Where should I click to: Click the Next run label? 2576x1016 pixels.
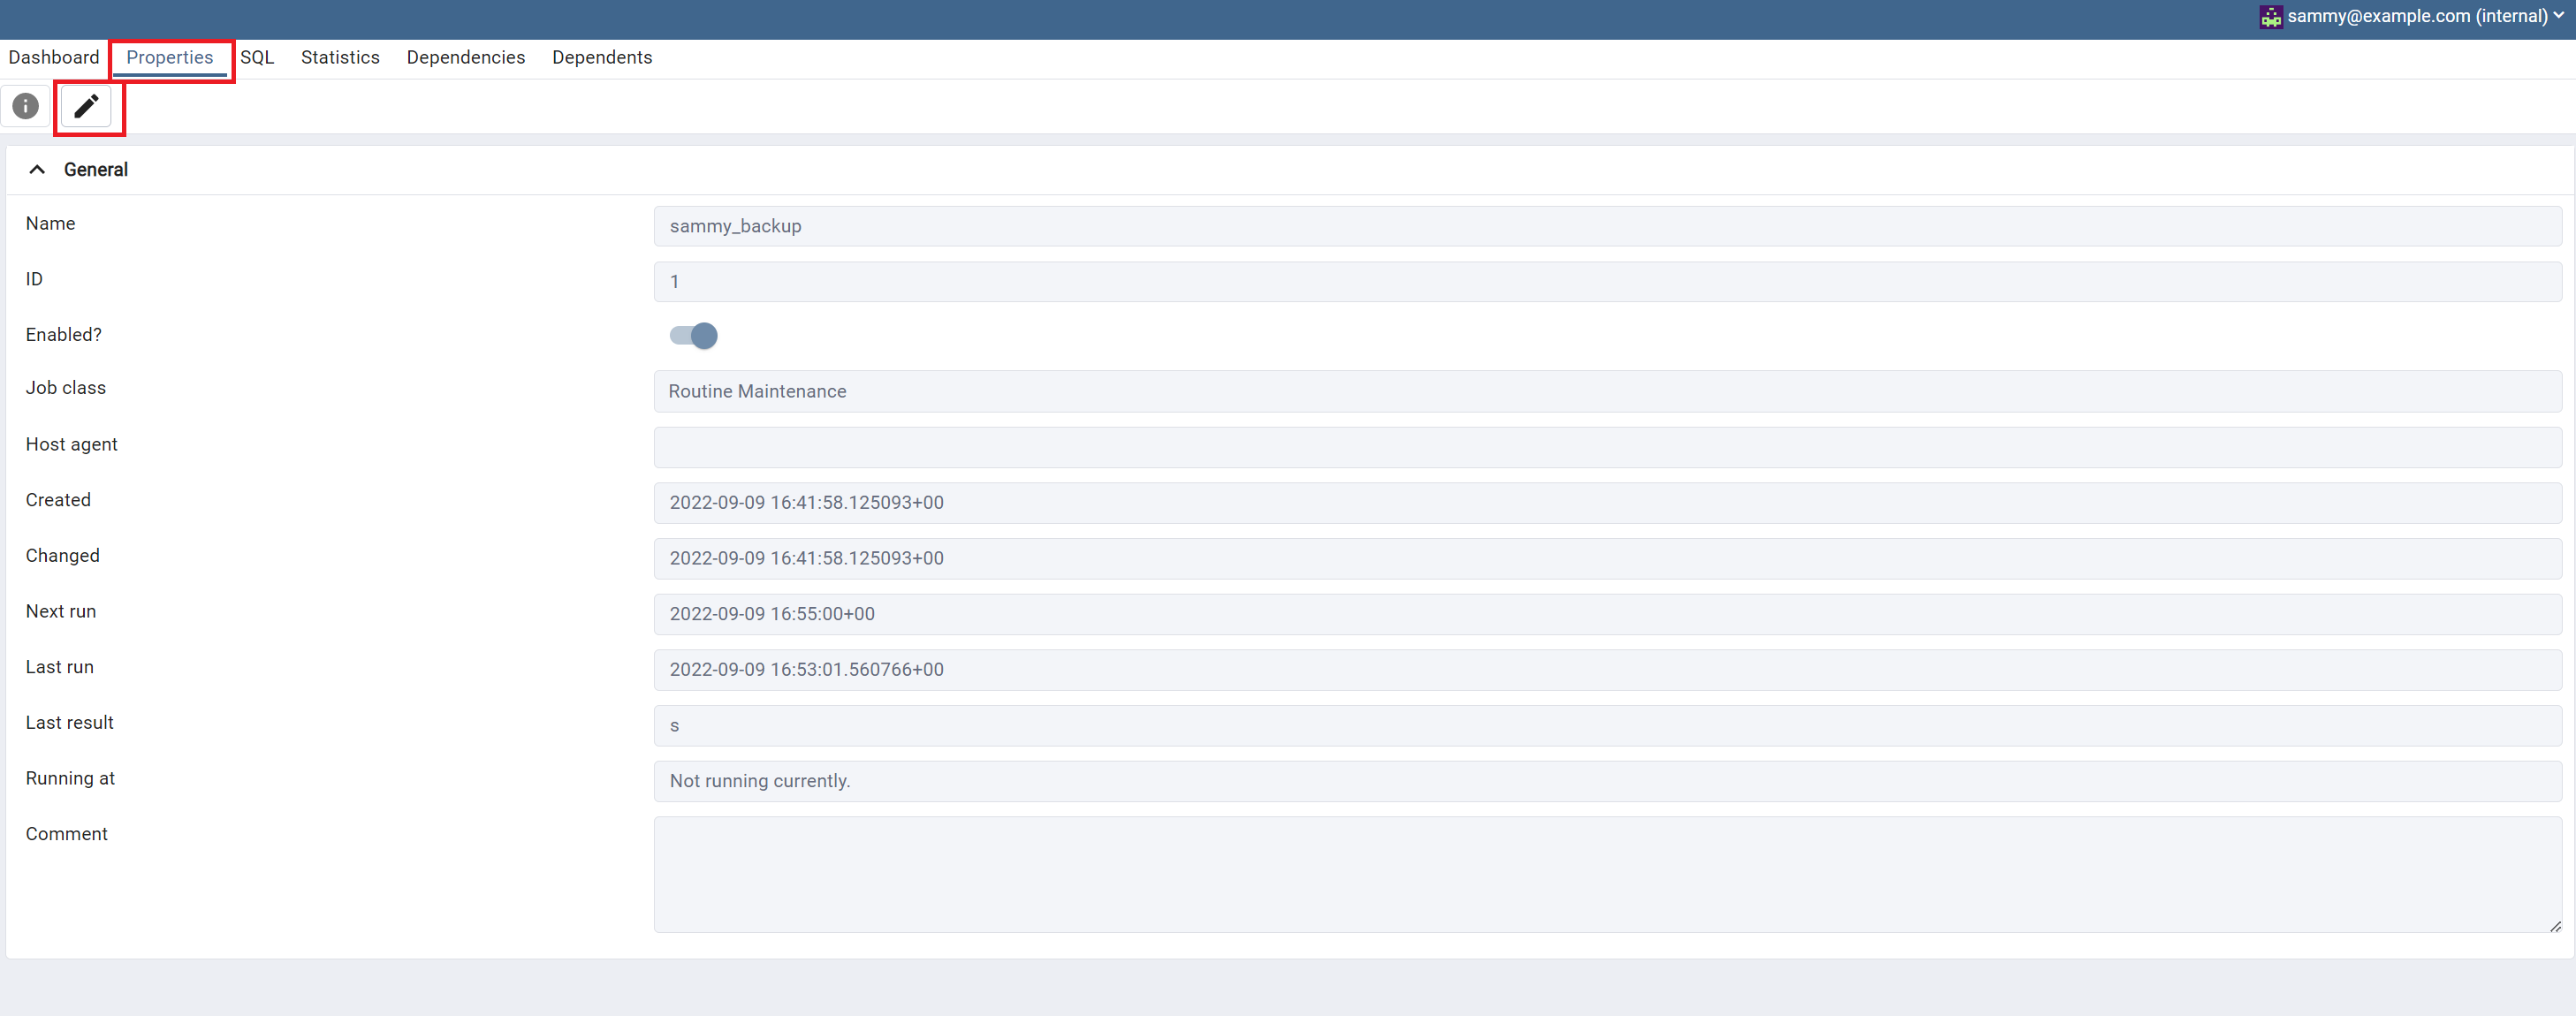pos(61,612)
